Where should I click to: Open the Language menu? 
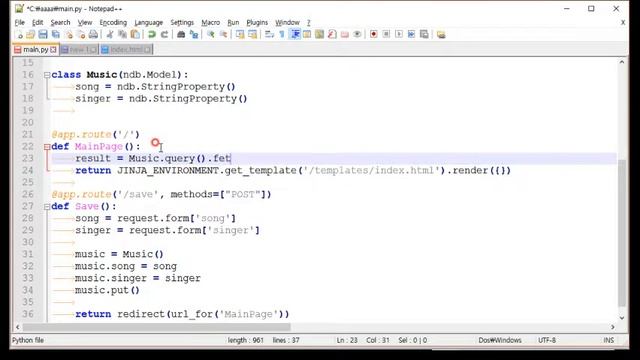(x=149, y=22)
